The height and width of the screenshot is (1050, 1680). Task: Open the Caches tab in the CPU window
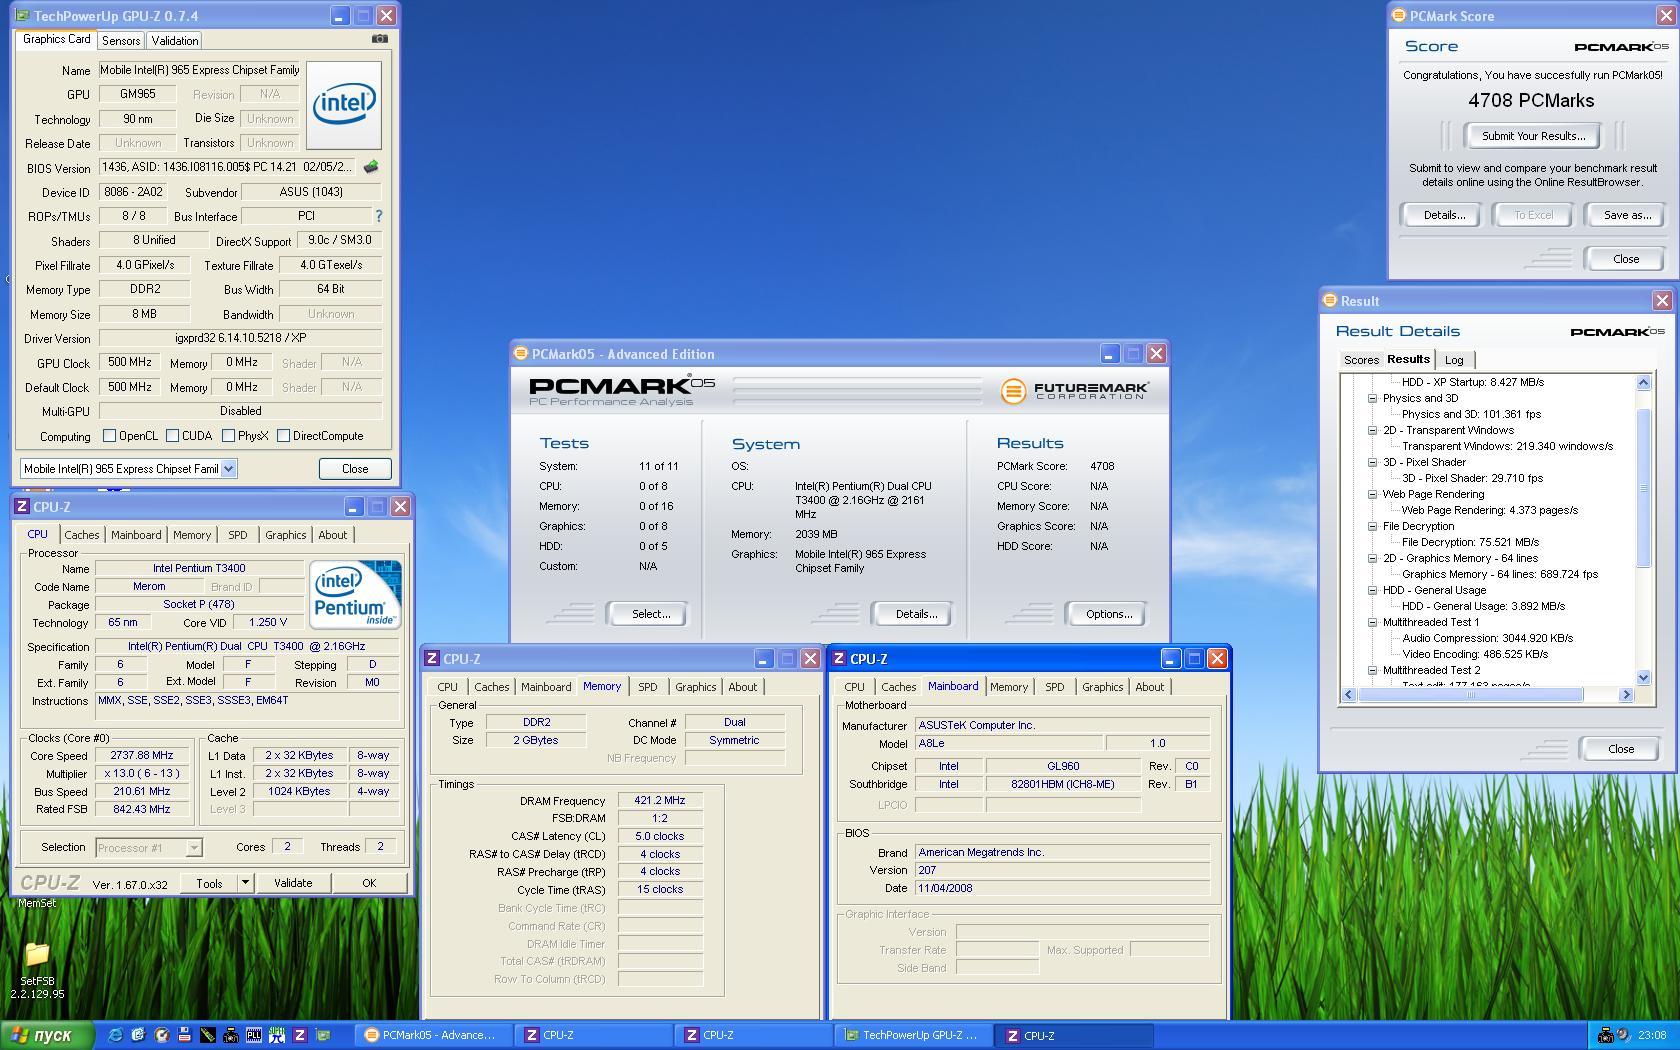click(82, 535)
